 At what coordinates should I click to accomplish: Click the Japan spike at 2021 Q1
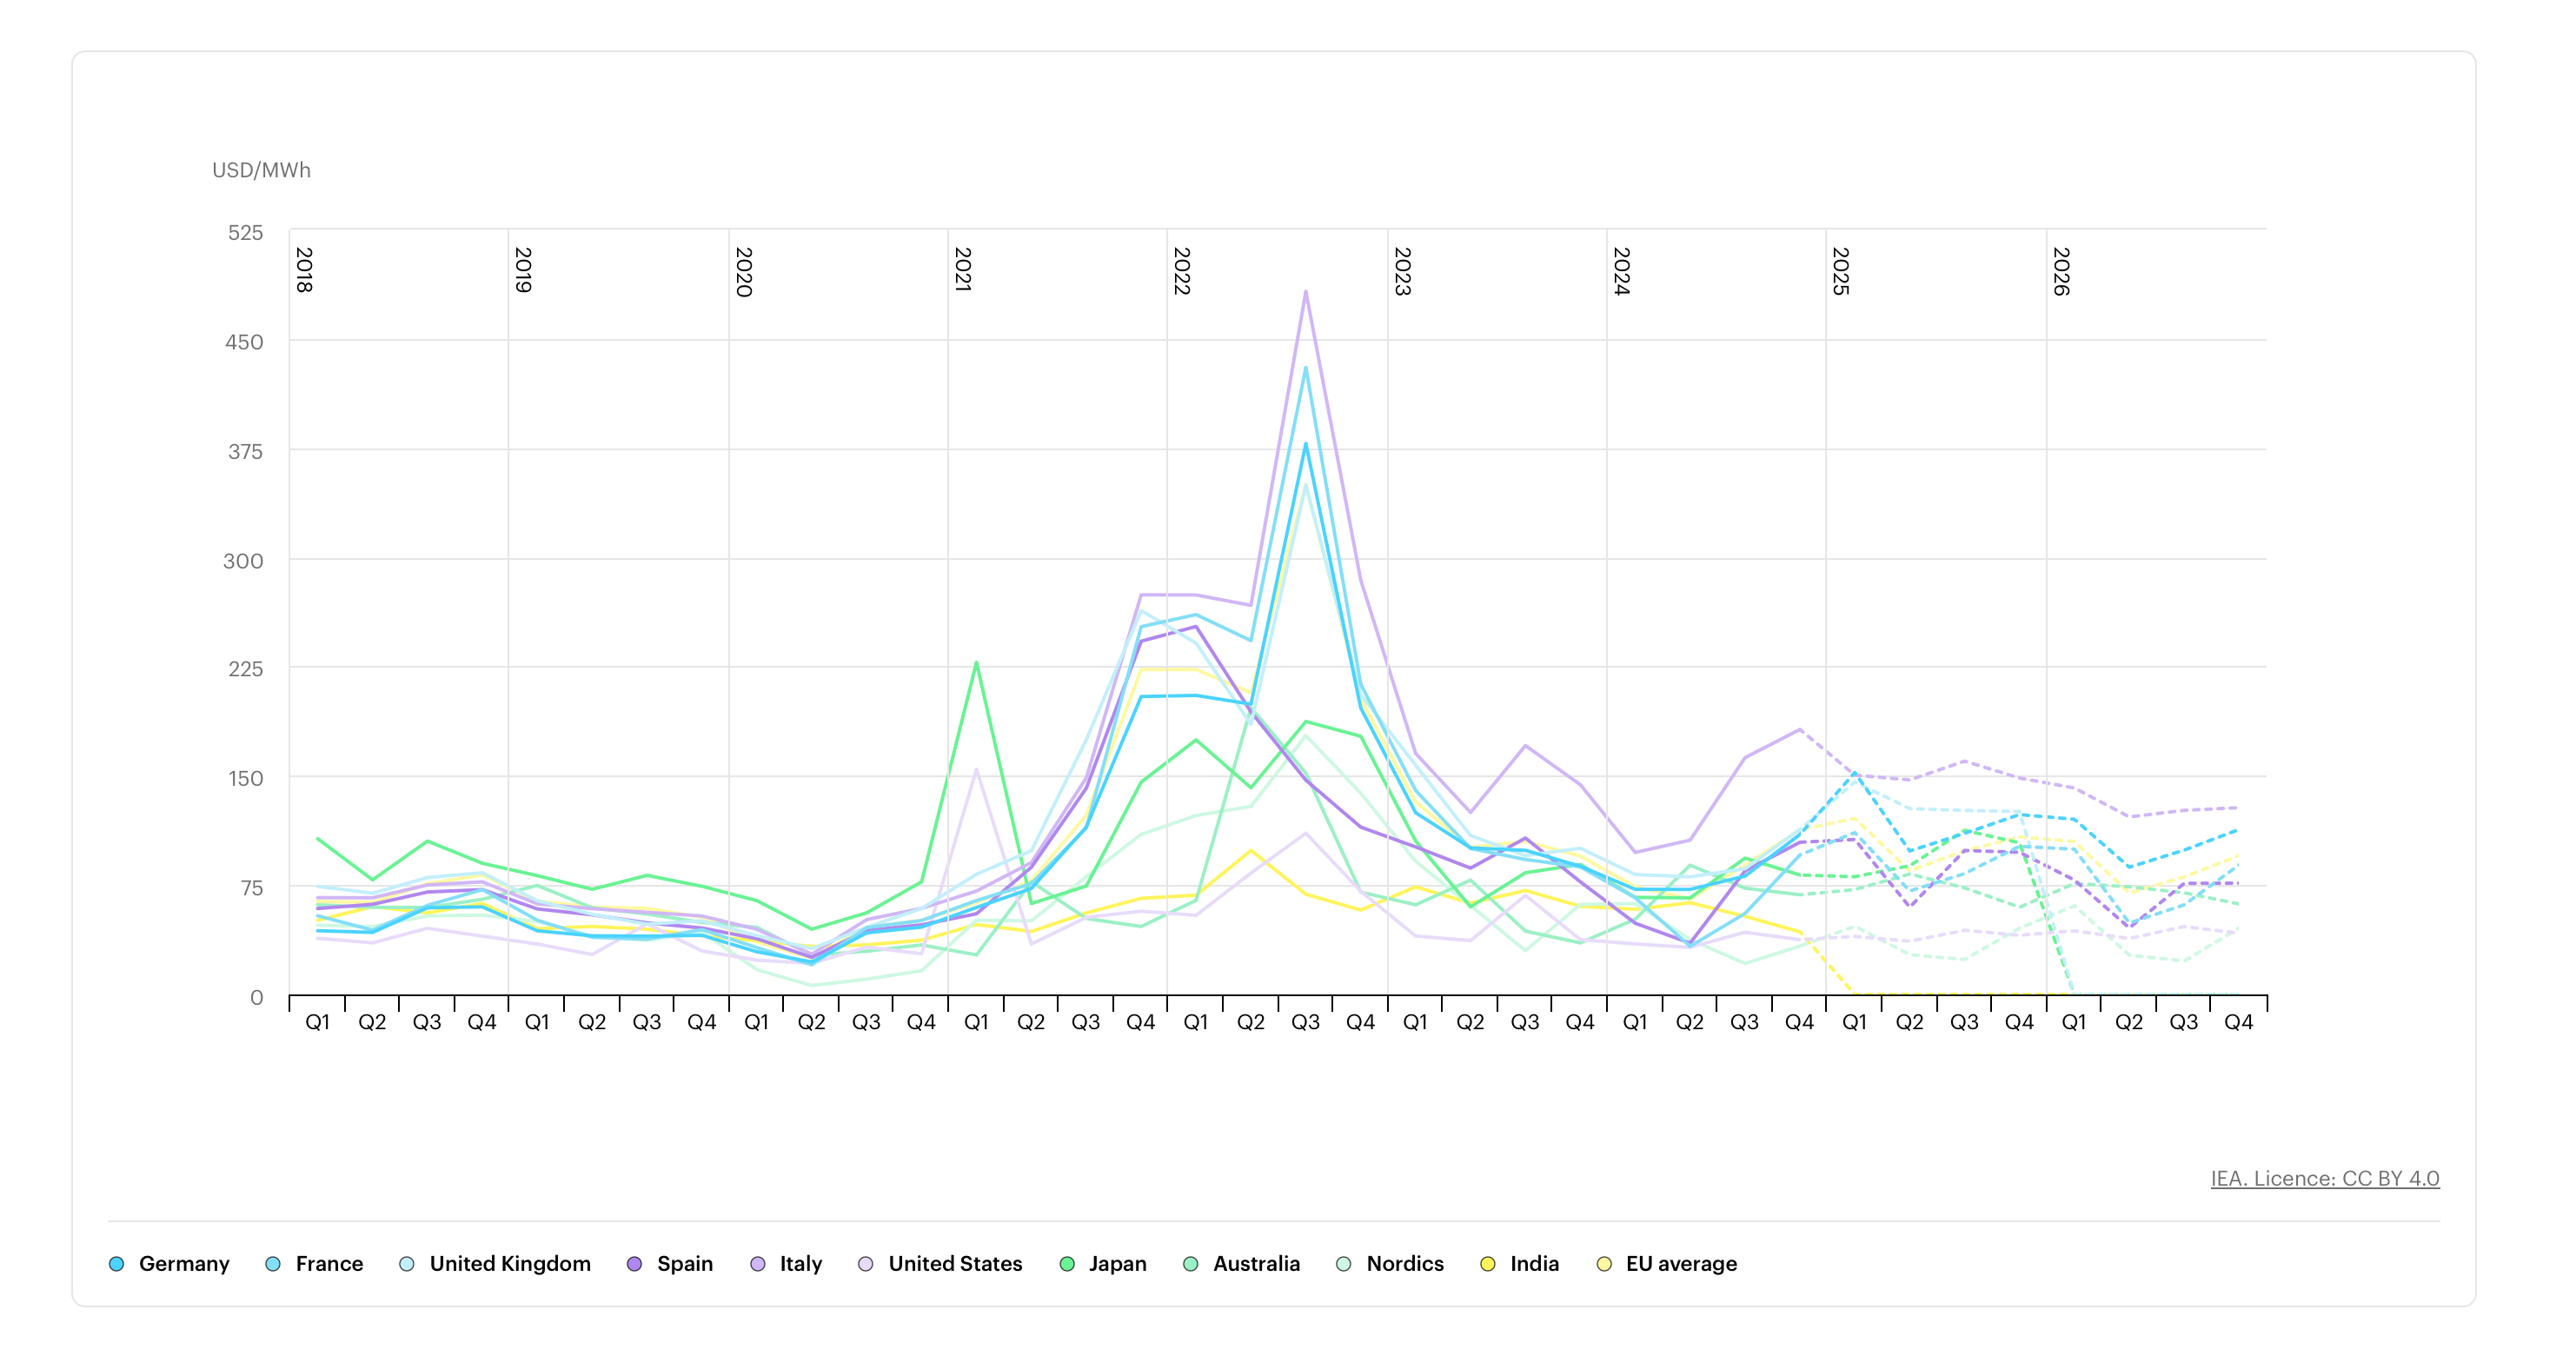(x=976, y=662)
